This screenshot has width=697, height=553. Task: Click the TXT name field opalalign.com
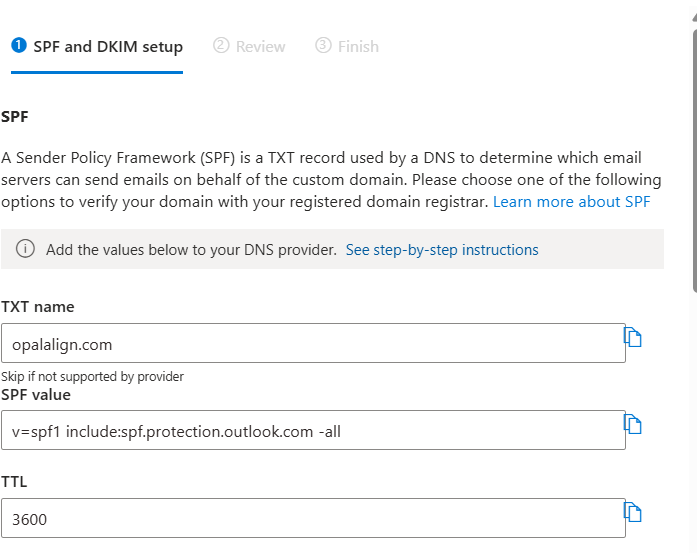[x=312, y=344]
